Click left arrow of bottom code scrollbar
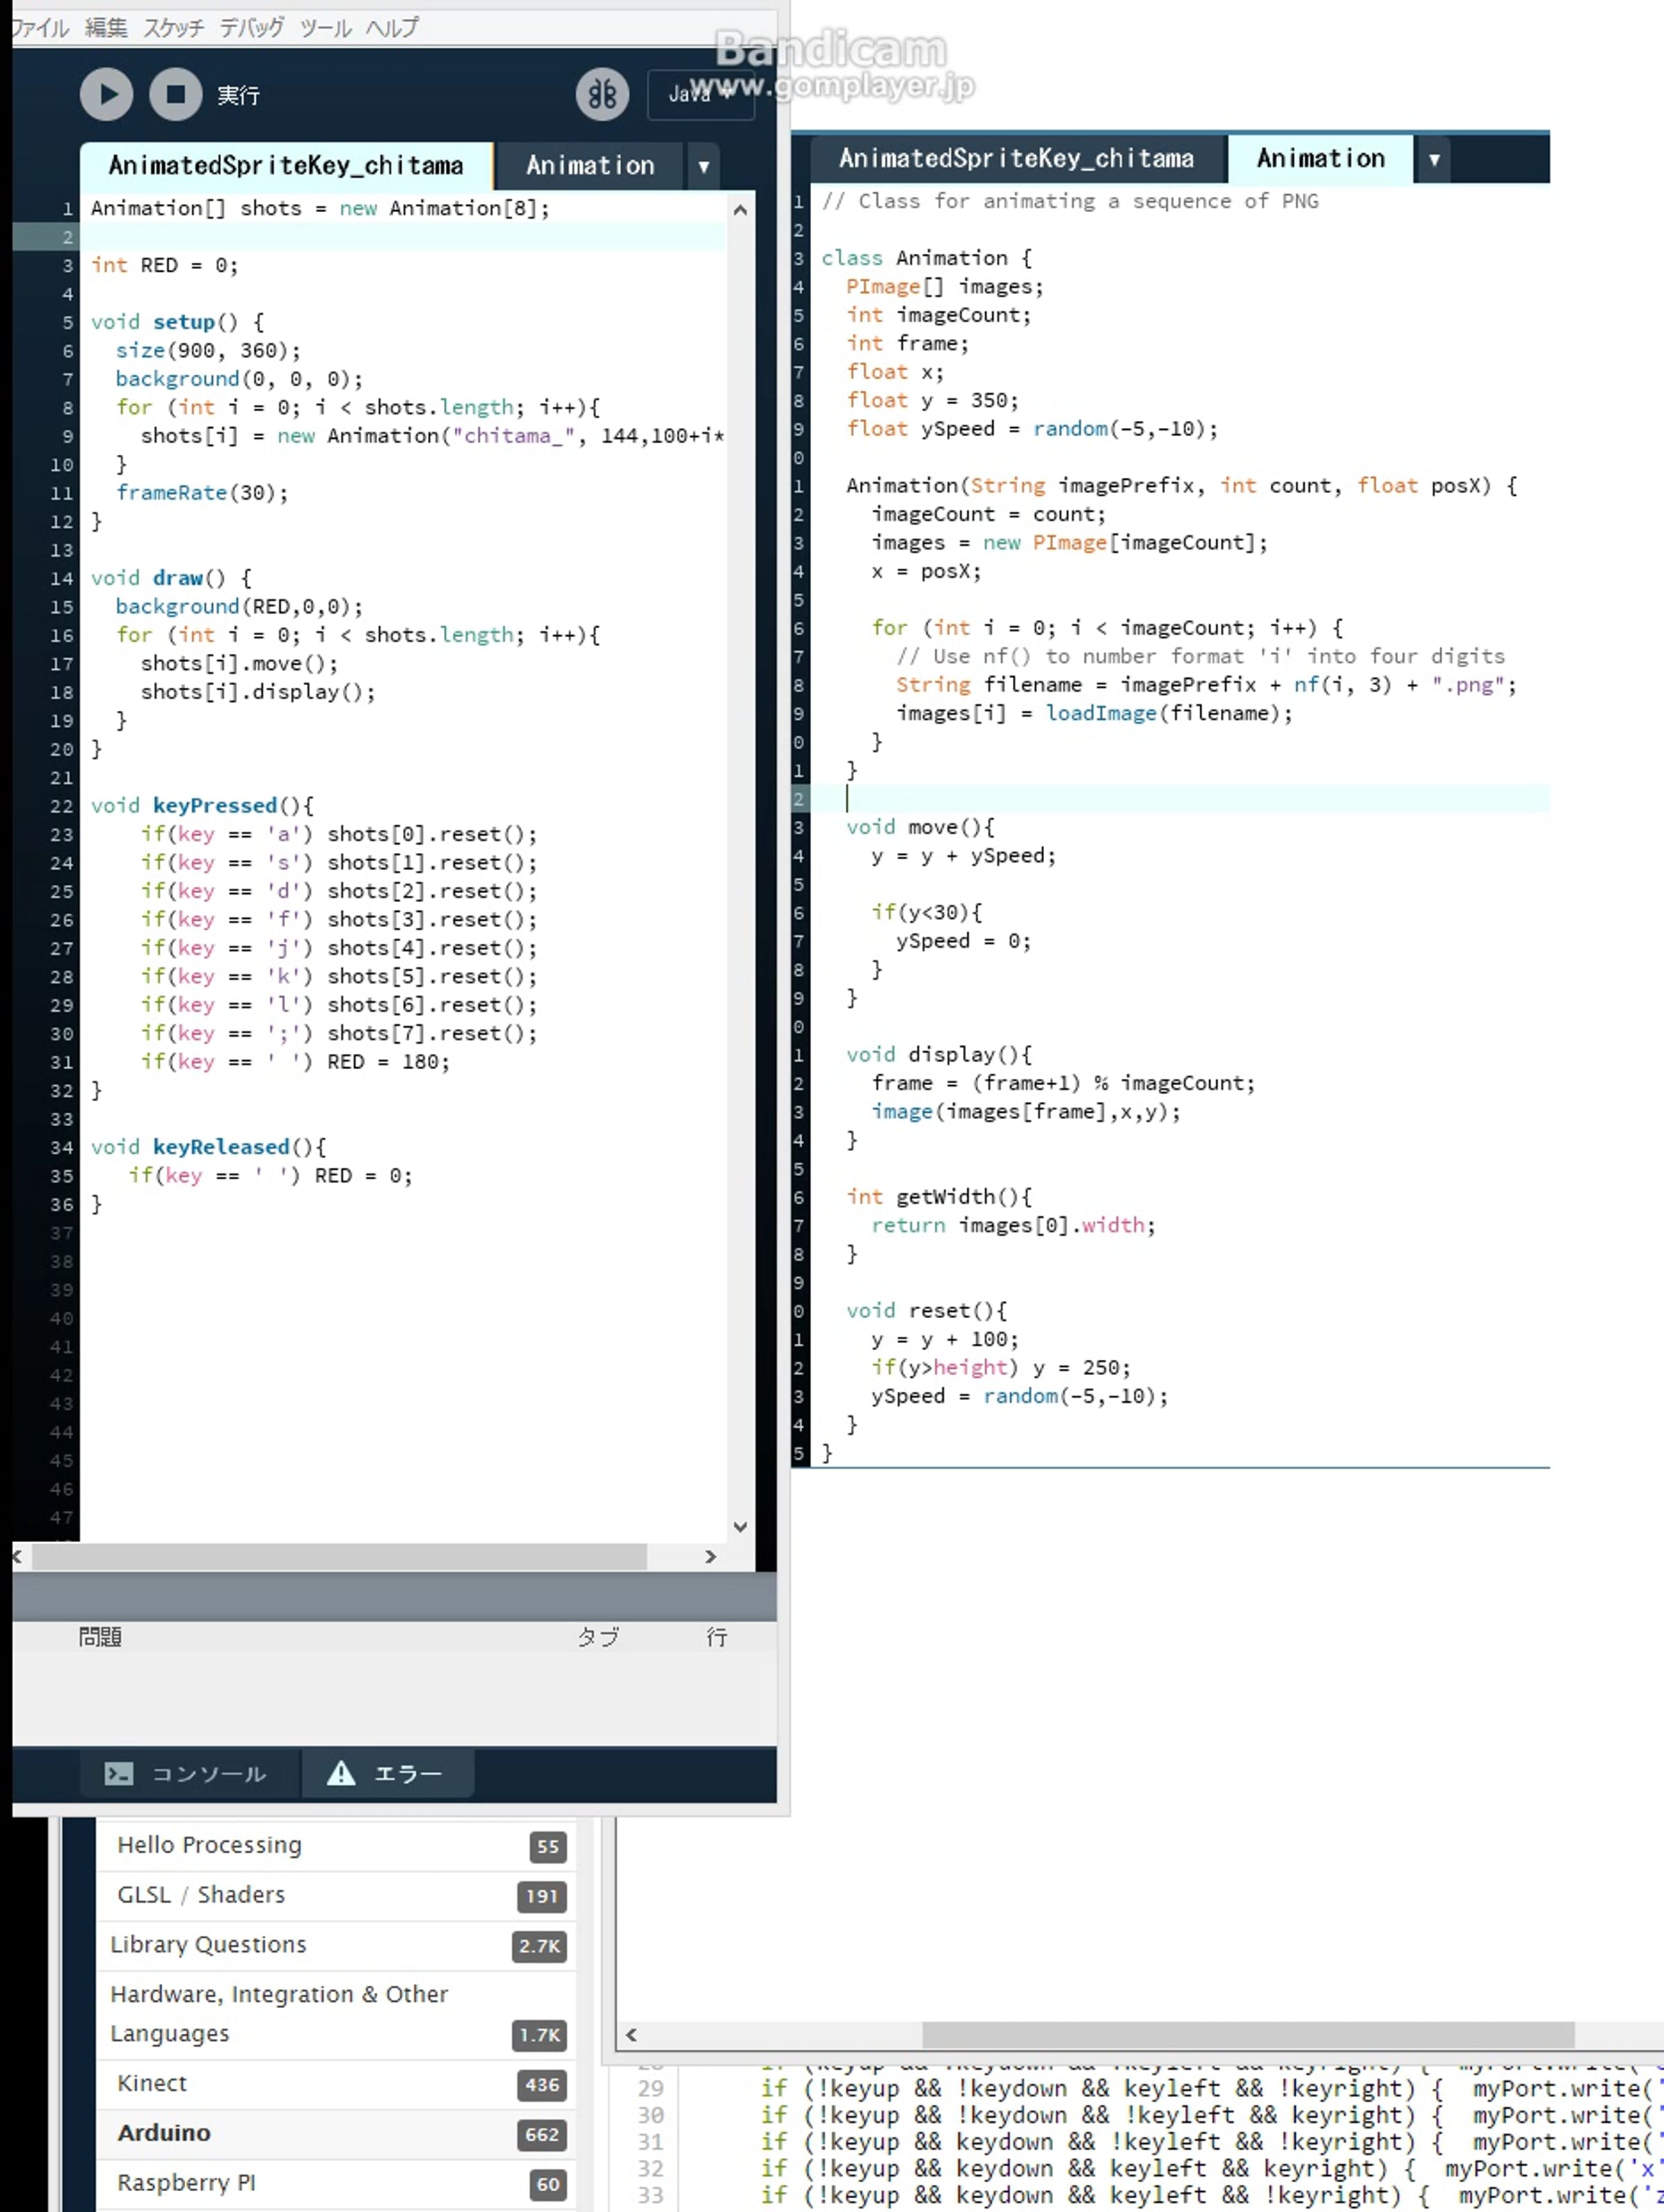Viewport: 1664px width, 2212px height. pyautogui.click(x=631, y=2035)
